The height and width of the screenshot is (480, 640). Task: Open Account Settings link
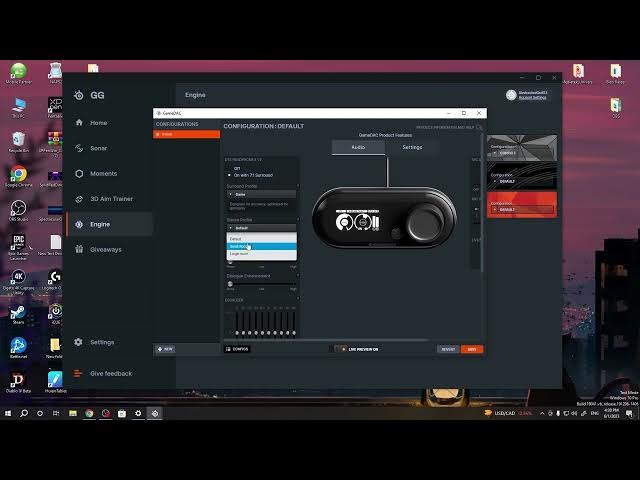point(532,98)
